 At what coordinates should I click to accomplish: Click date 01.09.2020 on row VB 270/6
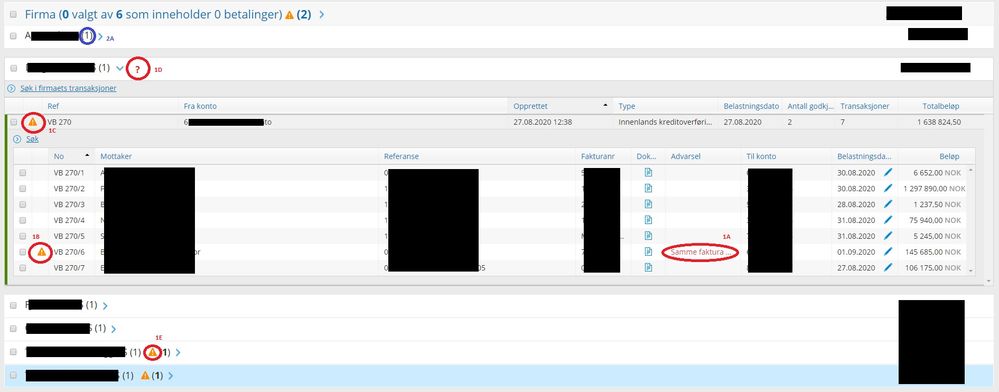857,252
